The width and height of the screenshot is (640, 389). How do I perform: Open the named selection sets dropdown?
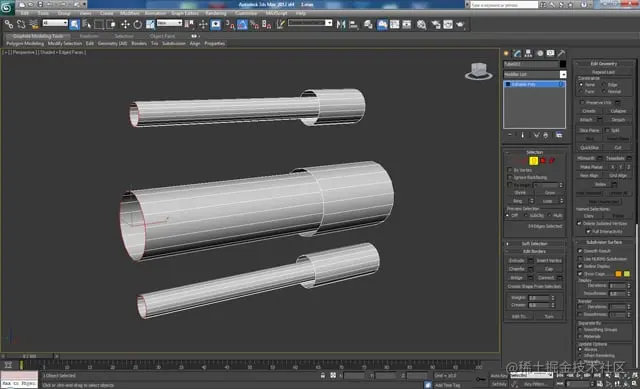click(x=310, y=23)
